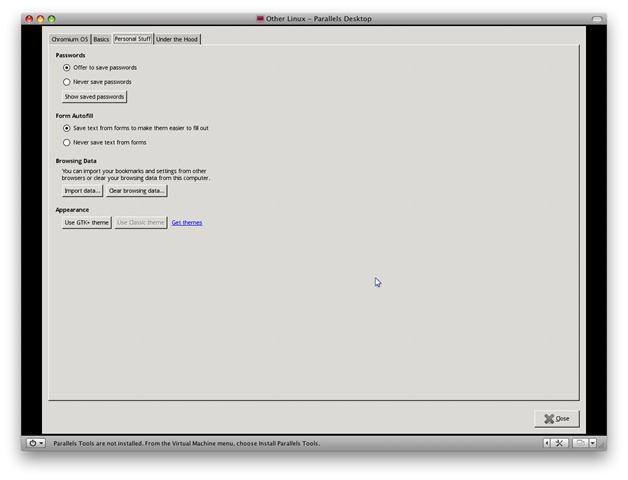The height and width of the screenshot is (480, 628).
Task: Expand the dropdown arrow beside folder icon
Action: [592, 443]
